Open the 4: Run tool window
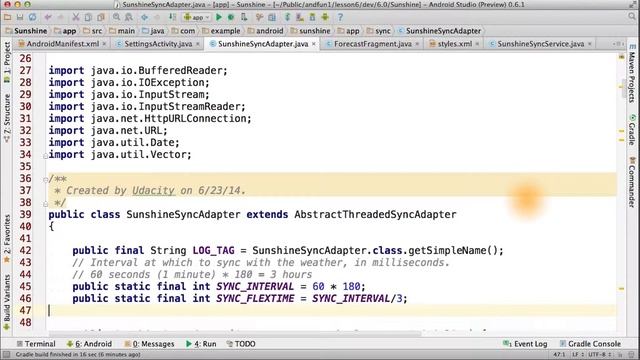The width and height of the screenshot is (640, 360). (201, 344)
